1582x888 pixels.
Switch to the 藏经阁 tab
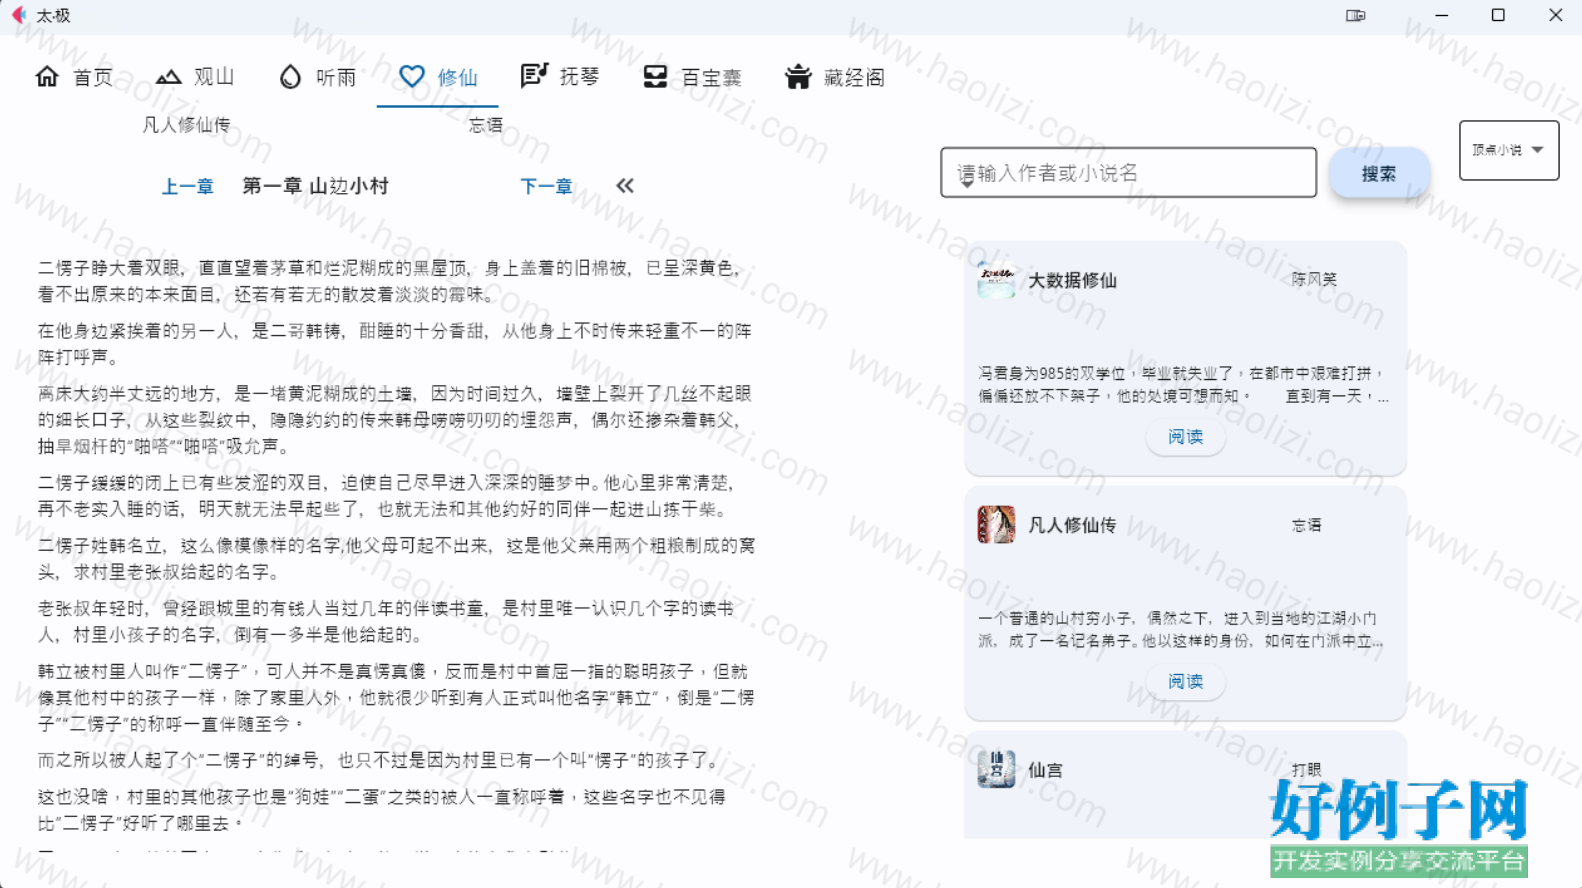835,77
